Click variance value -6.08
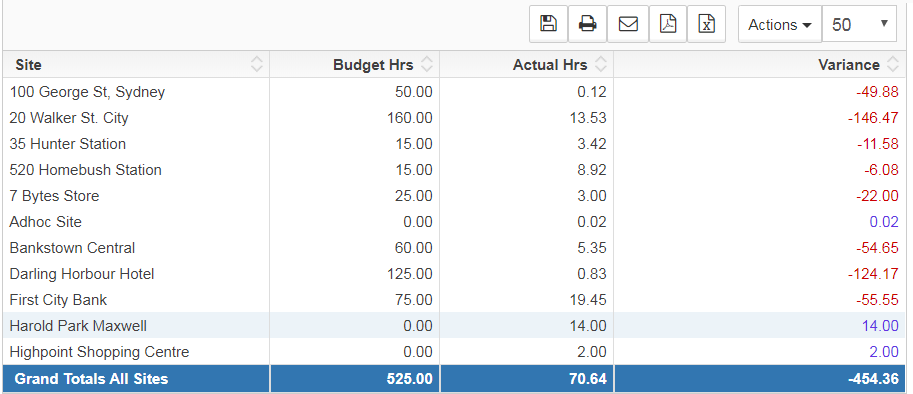The image size is (913, 394). click(x=882, y=170)
